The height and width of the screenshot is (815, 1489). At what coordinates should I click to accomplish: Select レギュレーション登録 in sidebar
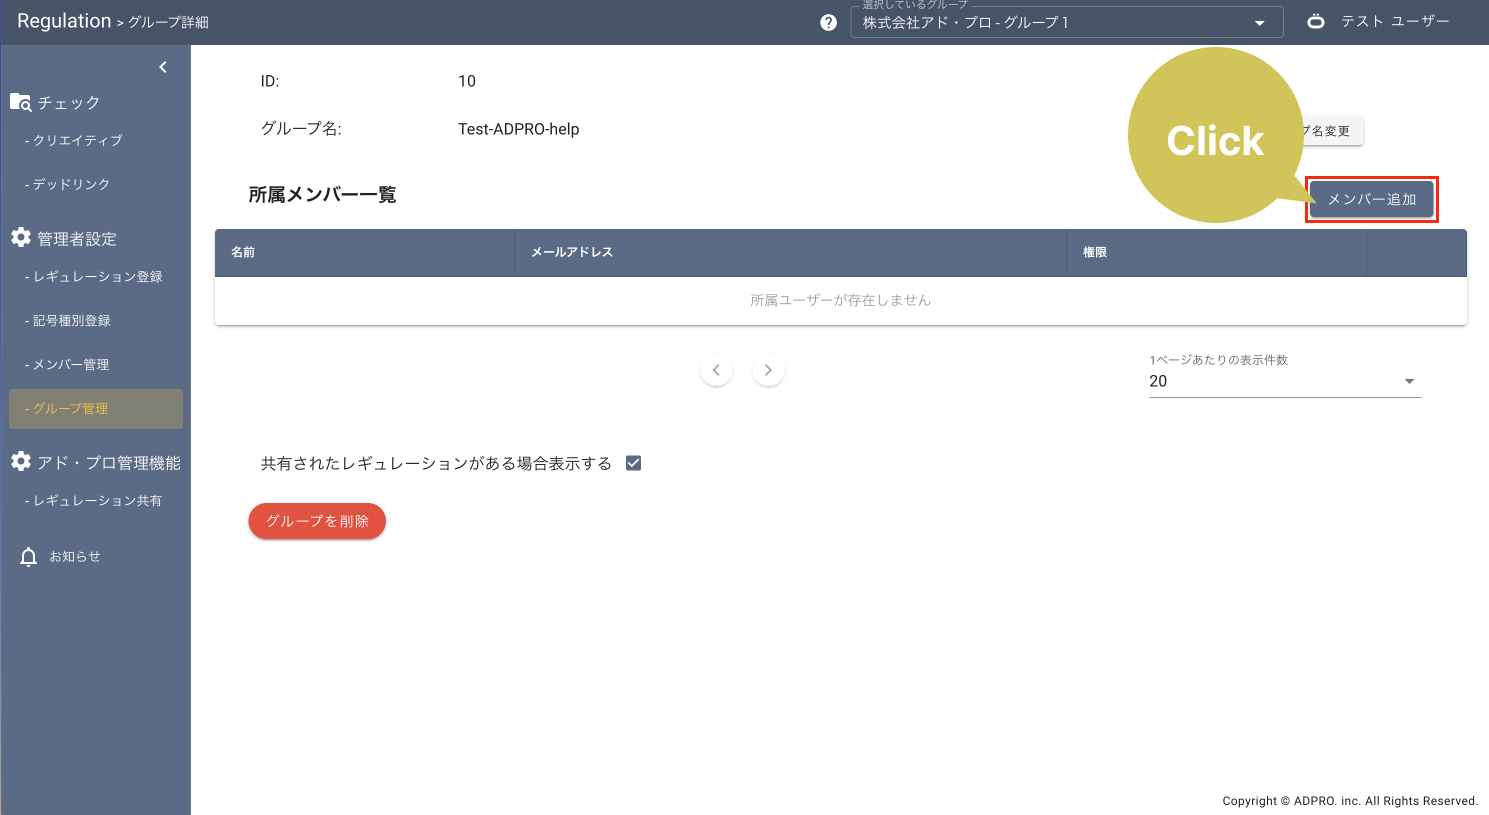pos(97,277)
